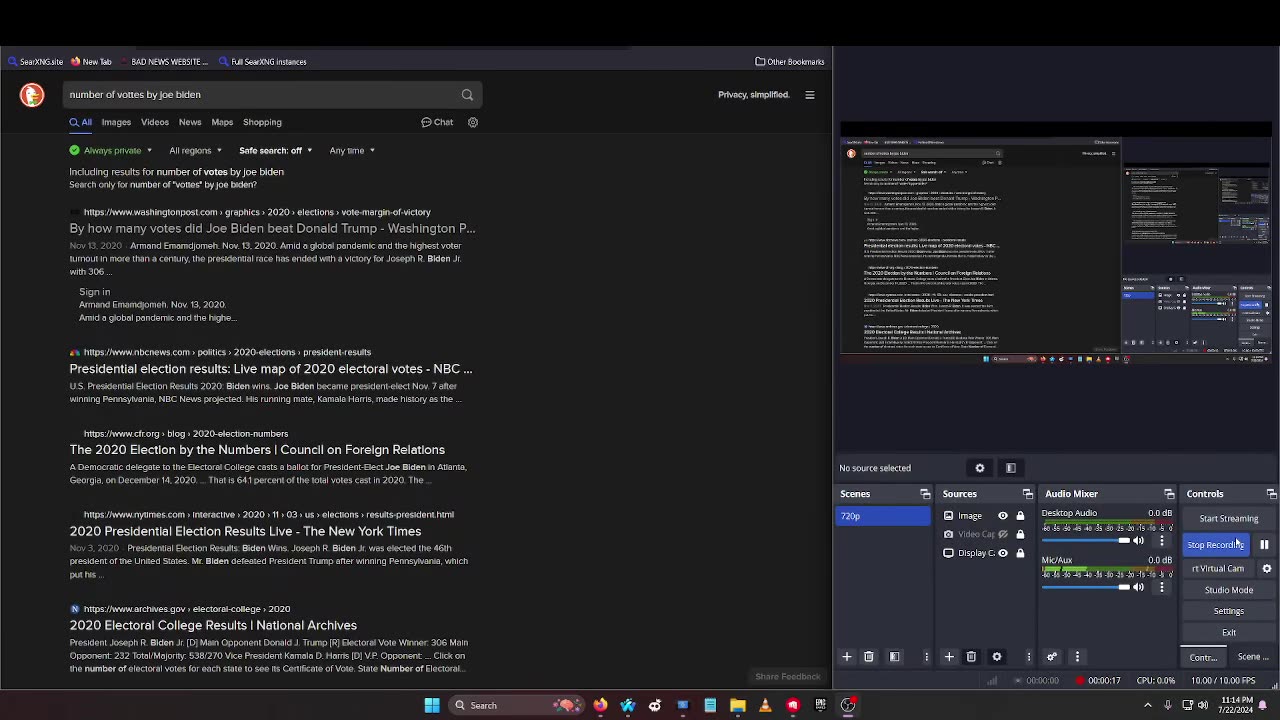Delete selected source with trash icon

pyautogui.click(x=971, y=657)
